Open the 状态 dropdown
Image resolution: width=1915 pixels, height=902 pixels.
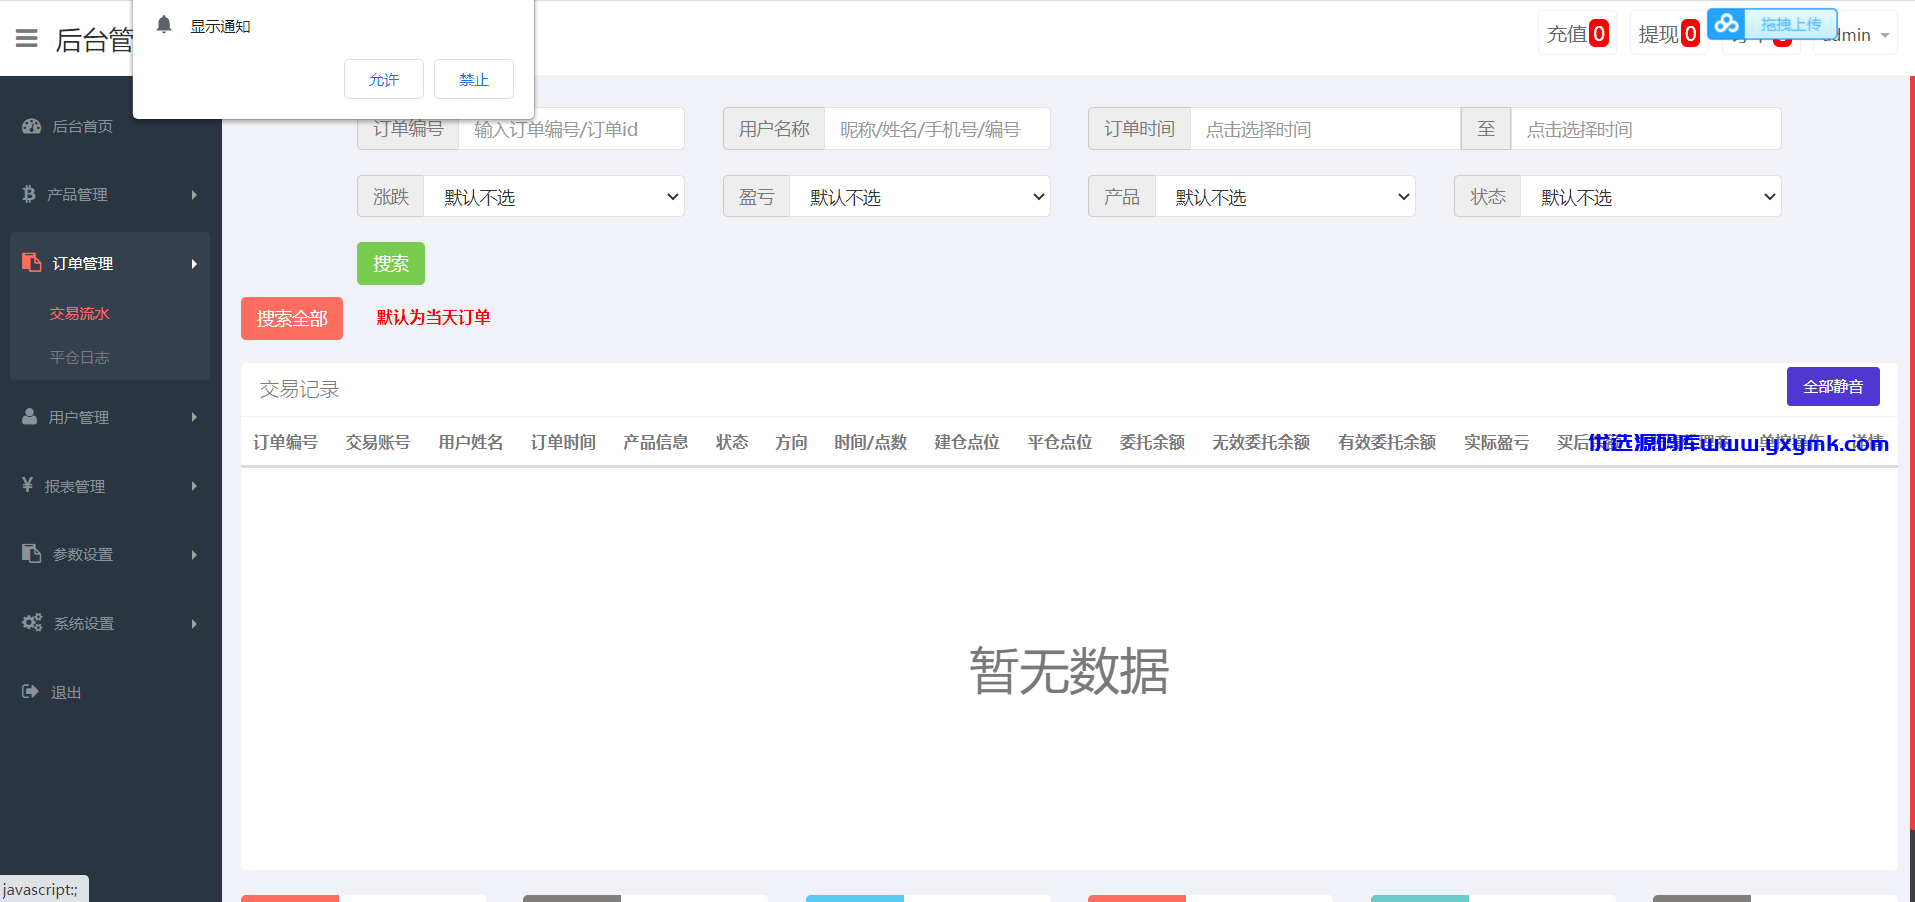click(1651, 197)
